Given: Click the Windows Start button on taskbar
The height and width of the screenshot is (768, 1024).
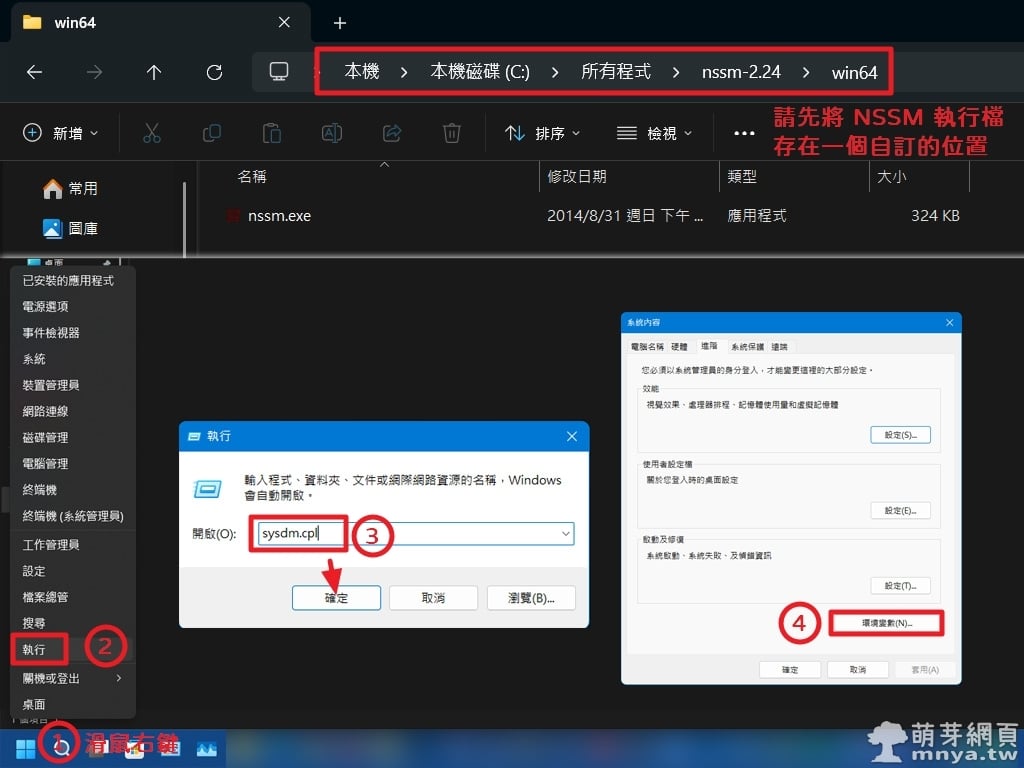Looking at the screenshot, I should pyautogui.click(x=25, y=747).
